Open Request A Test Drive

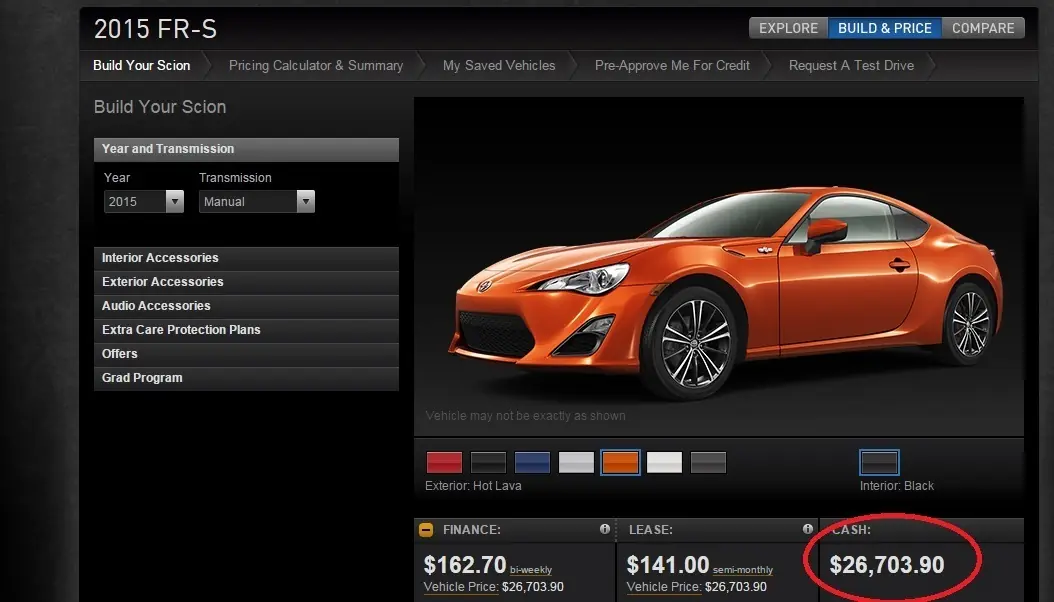coord(851,65)
